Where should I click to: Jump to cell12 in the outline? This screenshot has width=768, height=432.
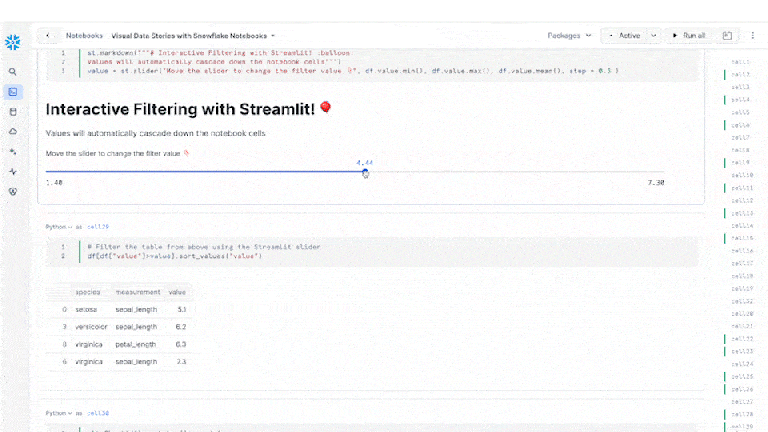742,200
